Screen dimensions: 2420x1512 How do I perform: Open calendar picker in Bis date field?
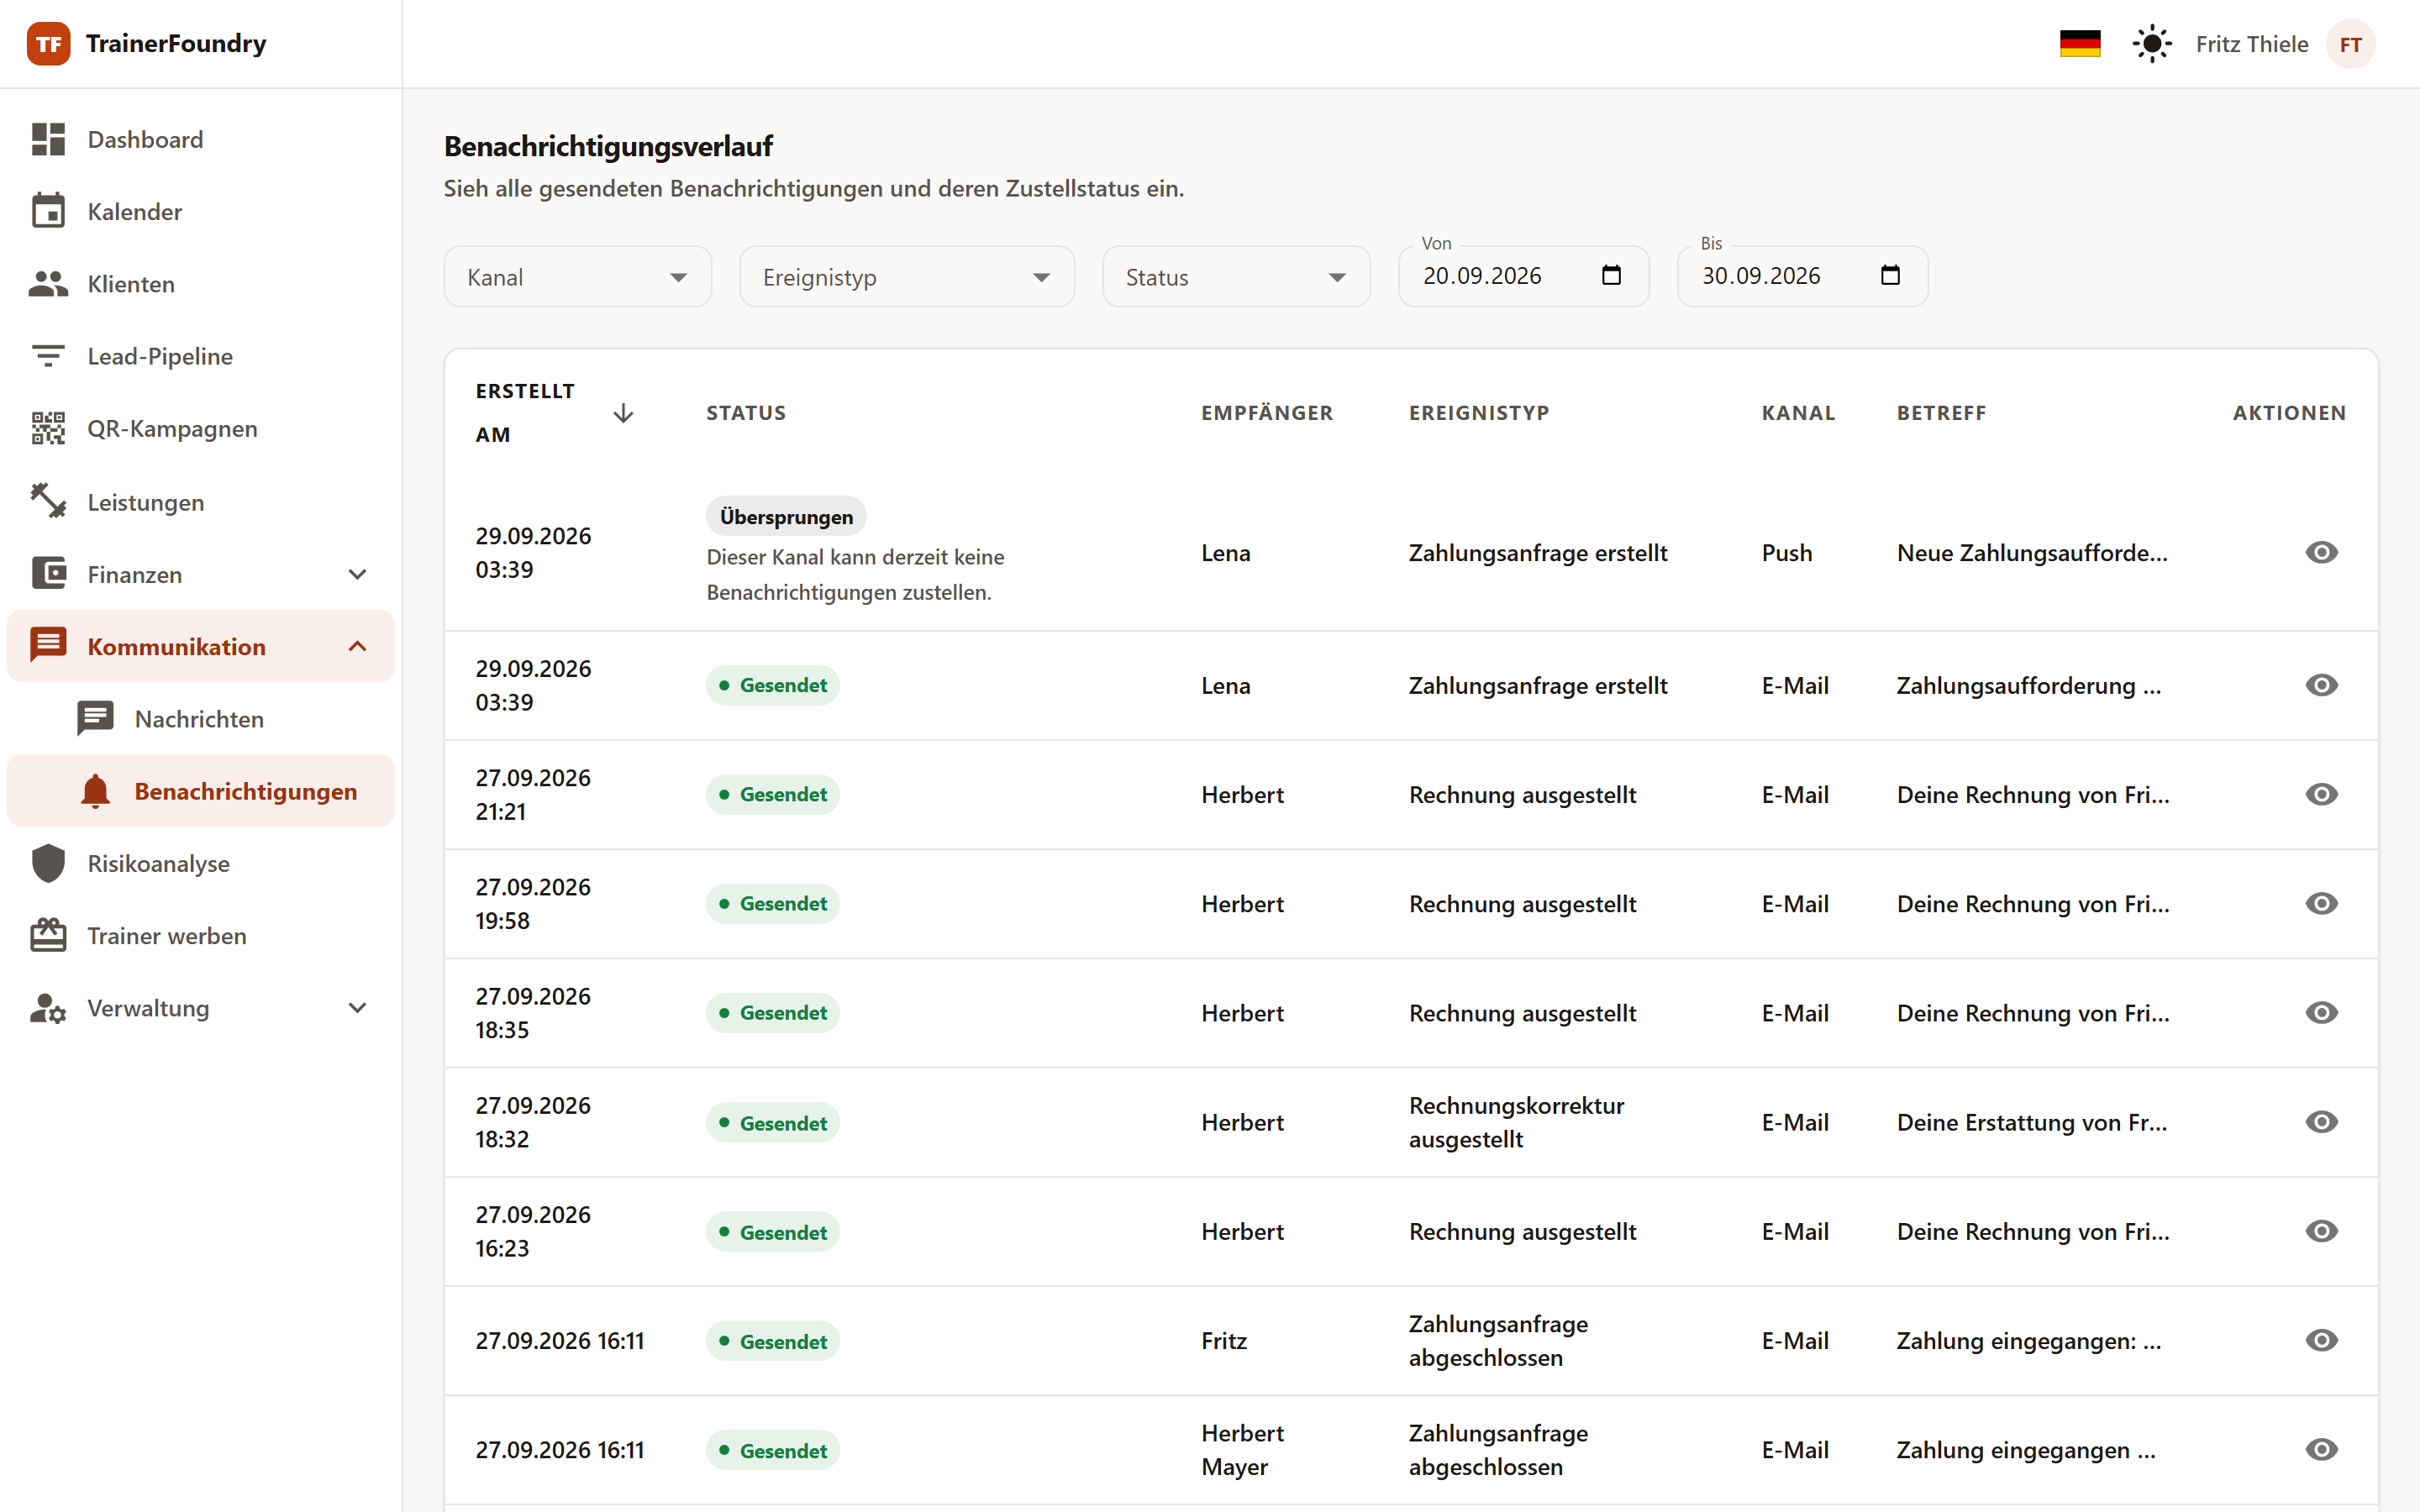1890,275
